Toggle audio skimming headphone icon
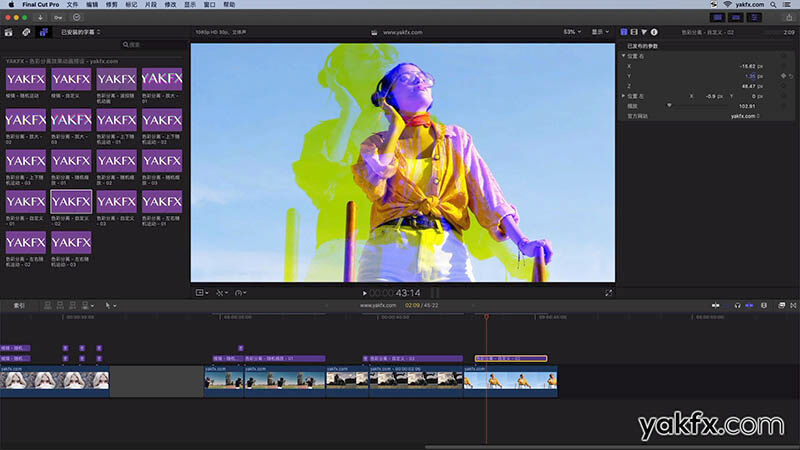 tap(737, 306)
